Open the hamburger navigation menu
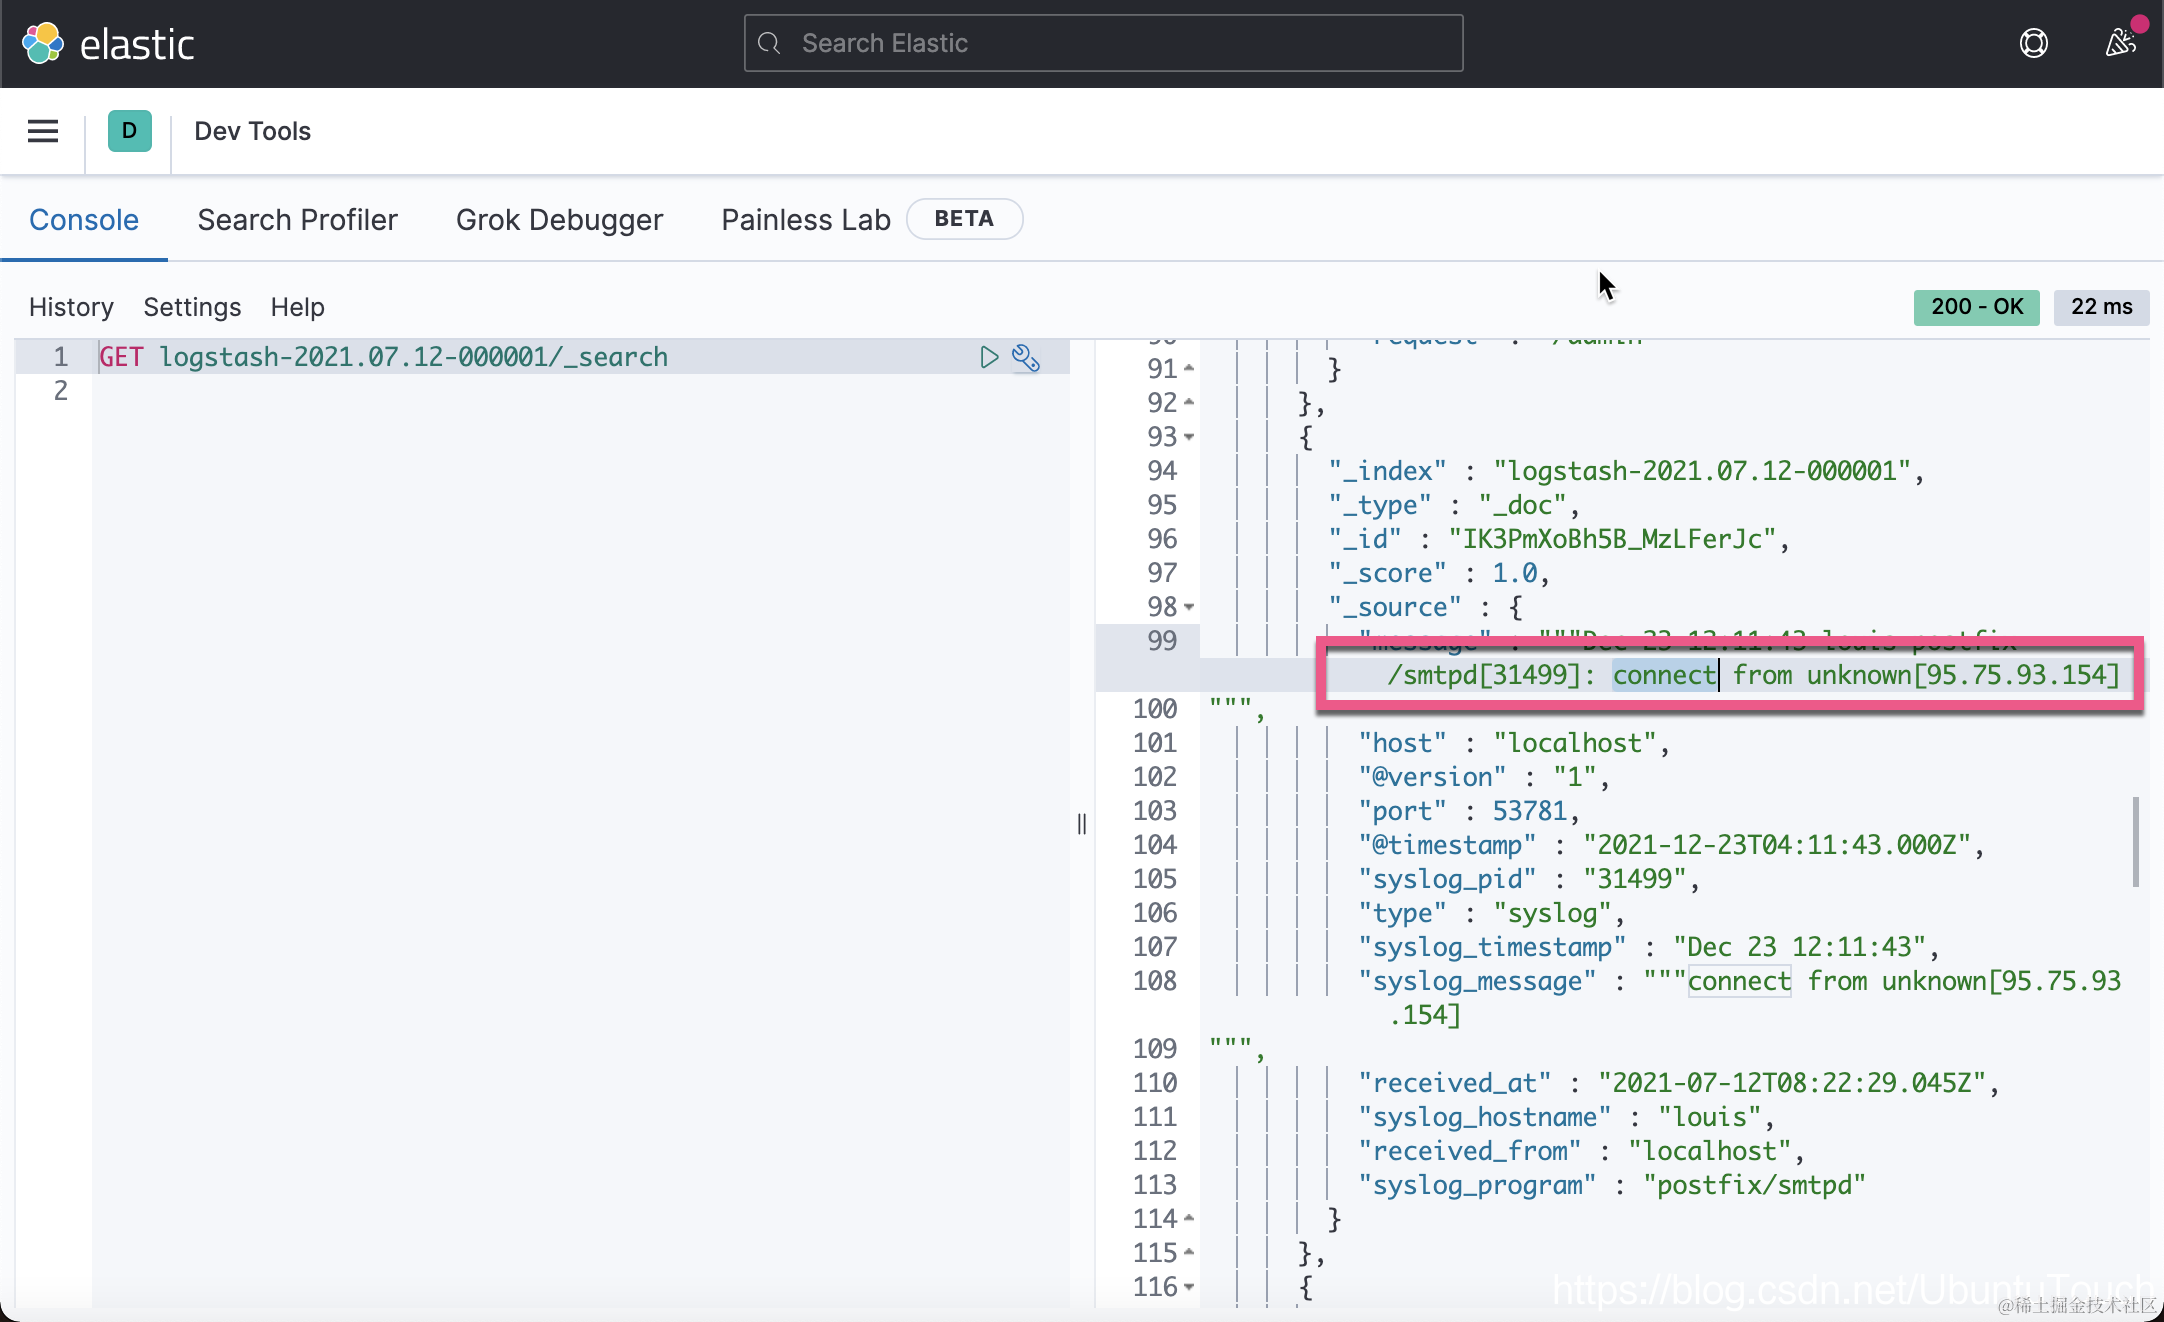Viewport: 2164px width, 1322px height. [x=43, y=131]
